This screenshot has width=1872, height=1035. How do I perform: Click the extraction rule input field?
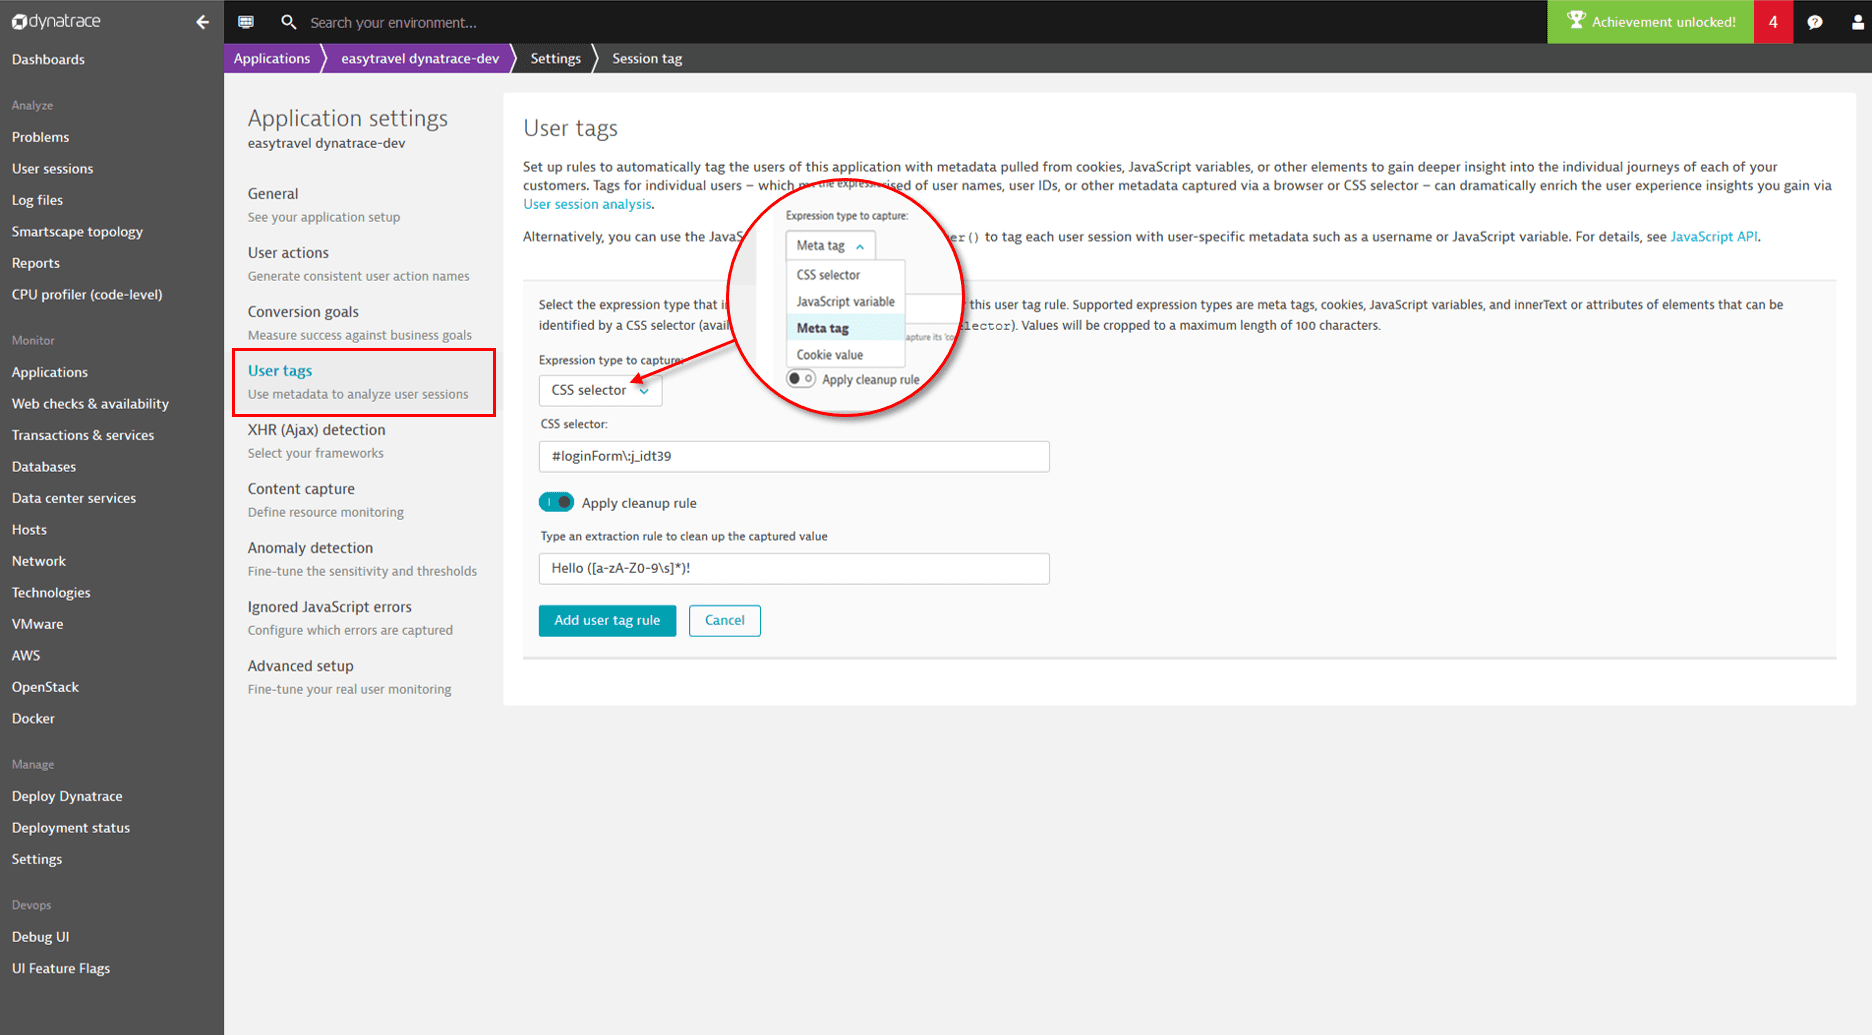tap(794, 568)
